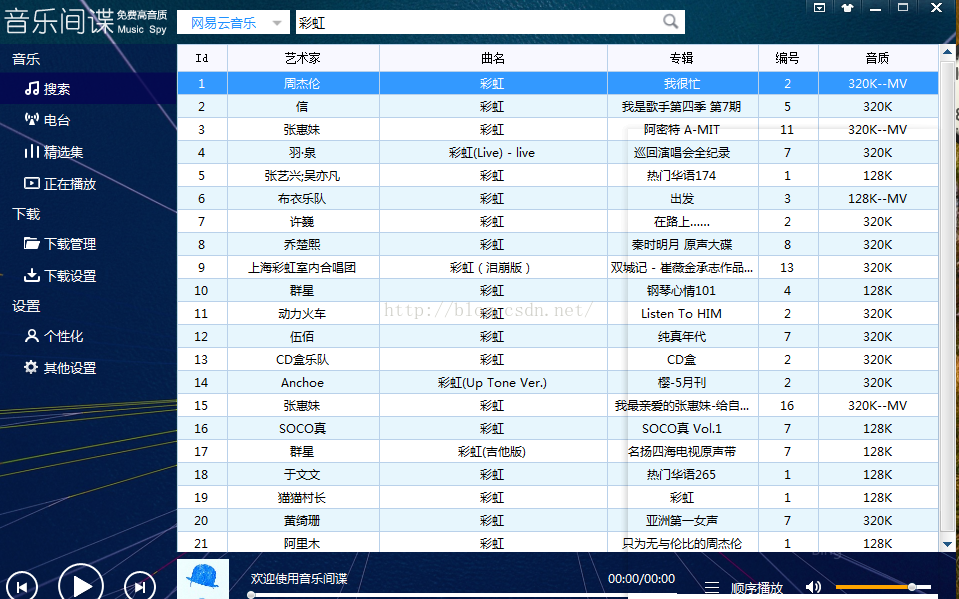Select album Listen To HIM

pyautogui.click(x=682, y=313)
